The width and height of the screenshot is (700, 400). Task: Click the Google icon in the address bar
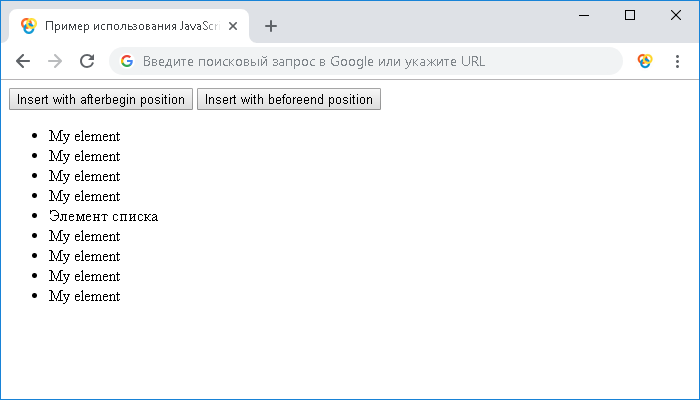[127, 61]
